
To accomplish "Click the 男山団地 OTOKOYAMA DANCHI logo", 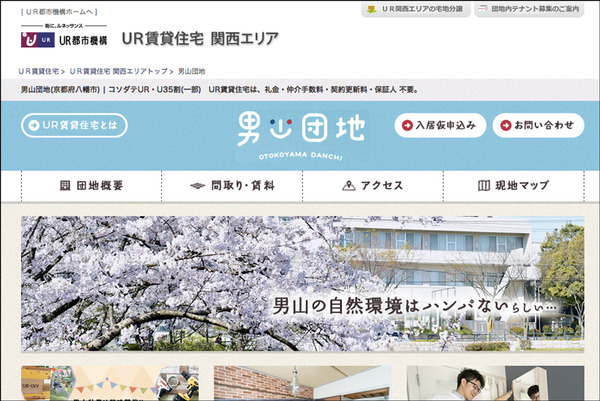I will 301,136.
